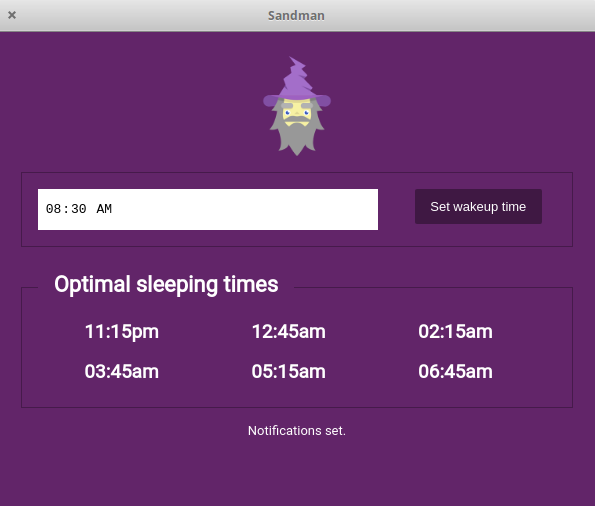Select the hours segment 08 in wakeup time
The width and height of the screenshot is (595, 506).
click(53, 209)
